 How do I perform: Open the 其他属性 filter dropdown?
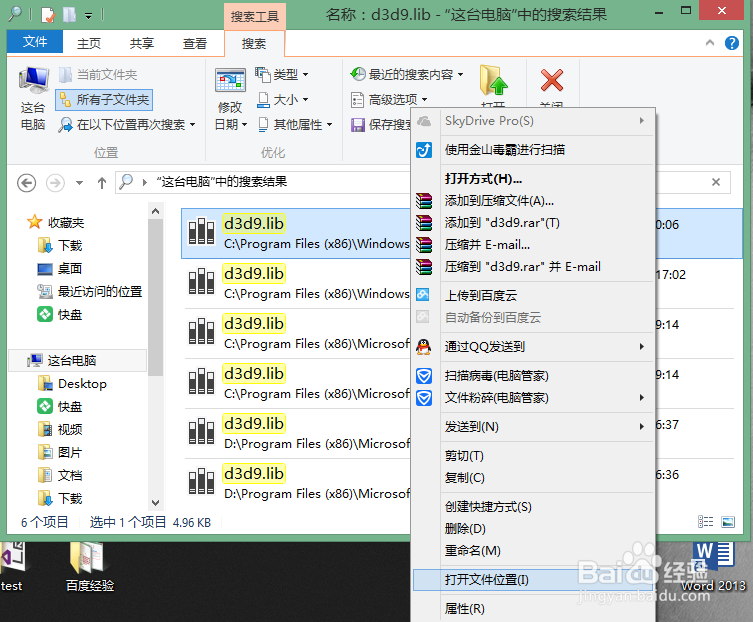click(x=295, y=125)
